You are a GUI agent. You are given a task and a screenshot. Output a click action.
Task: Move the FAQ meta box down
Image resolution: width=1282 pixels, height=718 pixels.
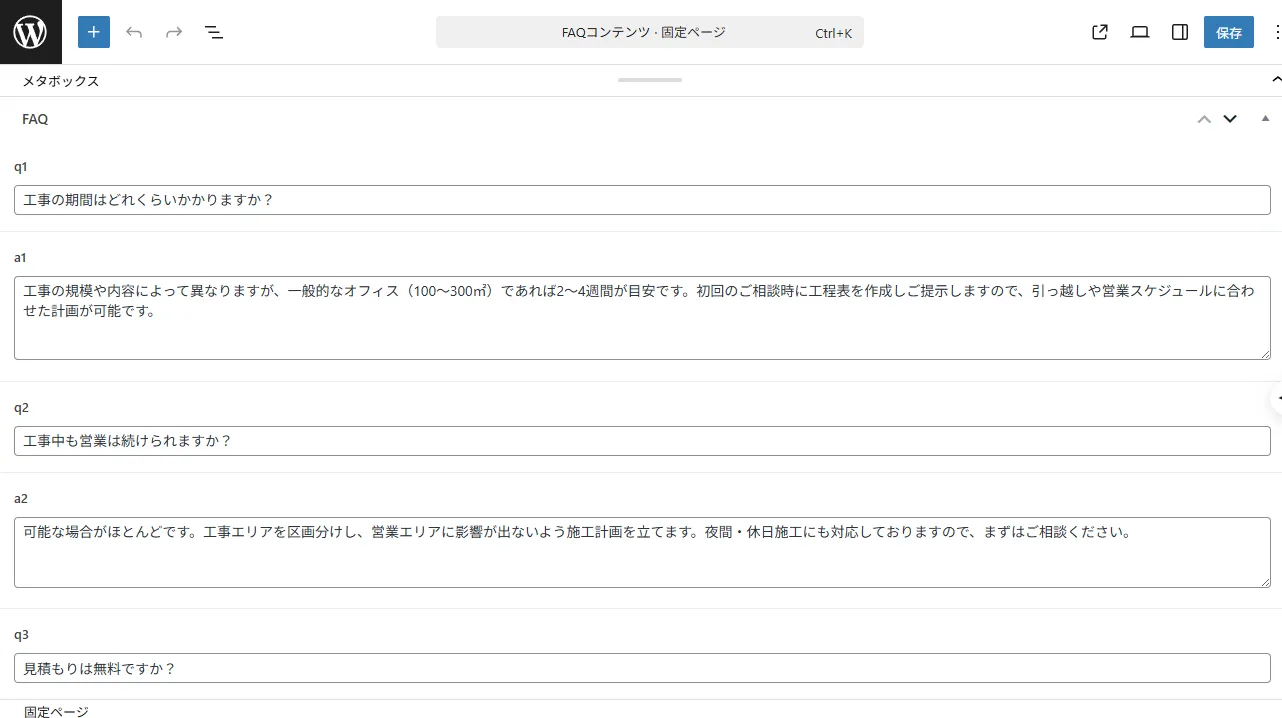1230,119
